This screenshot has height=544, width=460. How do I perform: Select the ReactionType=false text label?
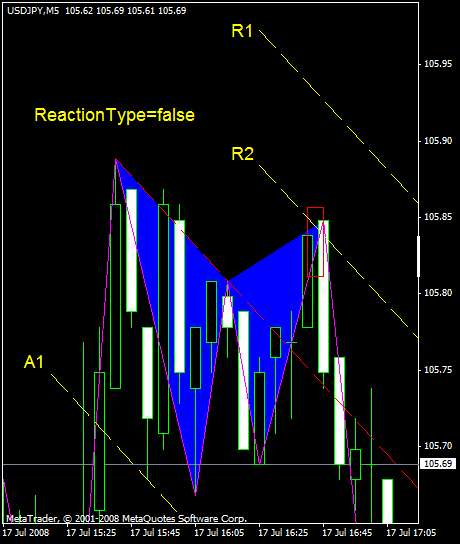[x=114, y=115]
